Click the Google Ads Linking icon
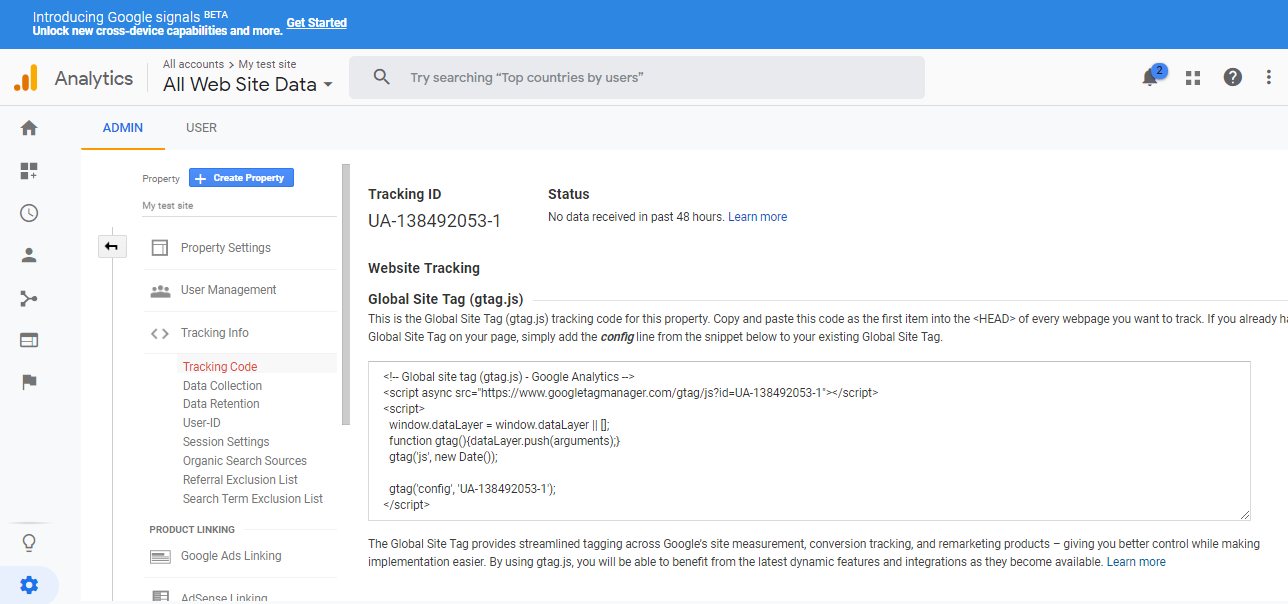Viewport: 1288px width, 604px height. pos(160,556)
